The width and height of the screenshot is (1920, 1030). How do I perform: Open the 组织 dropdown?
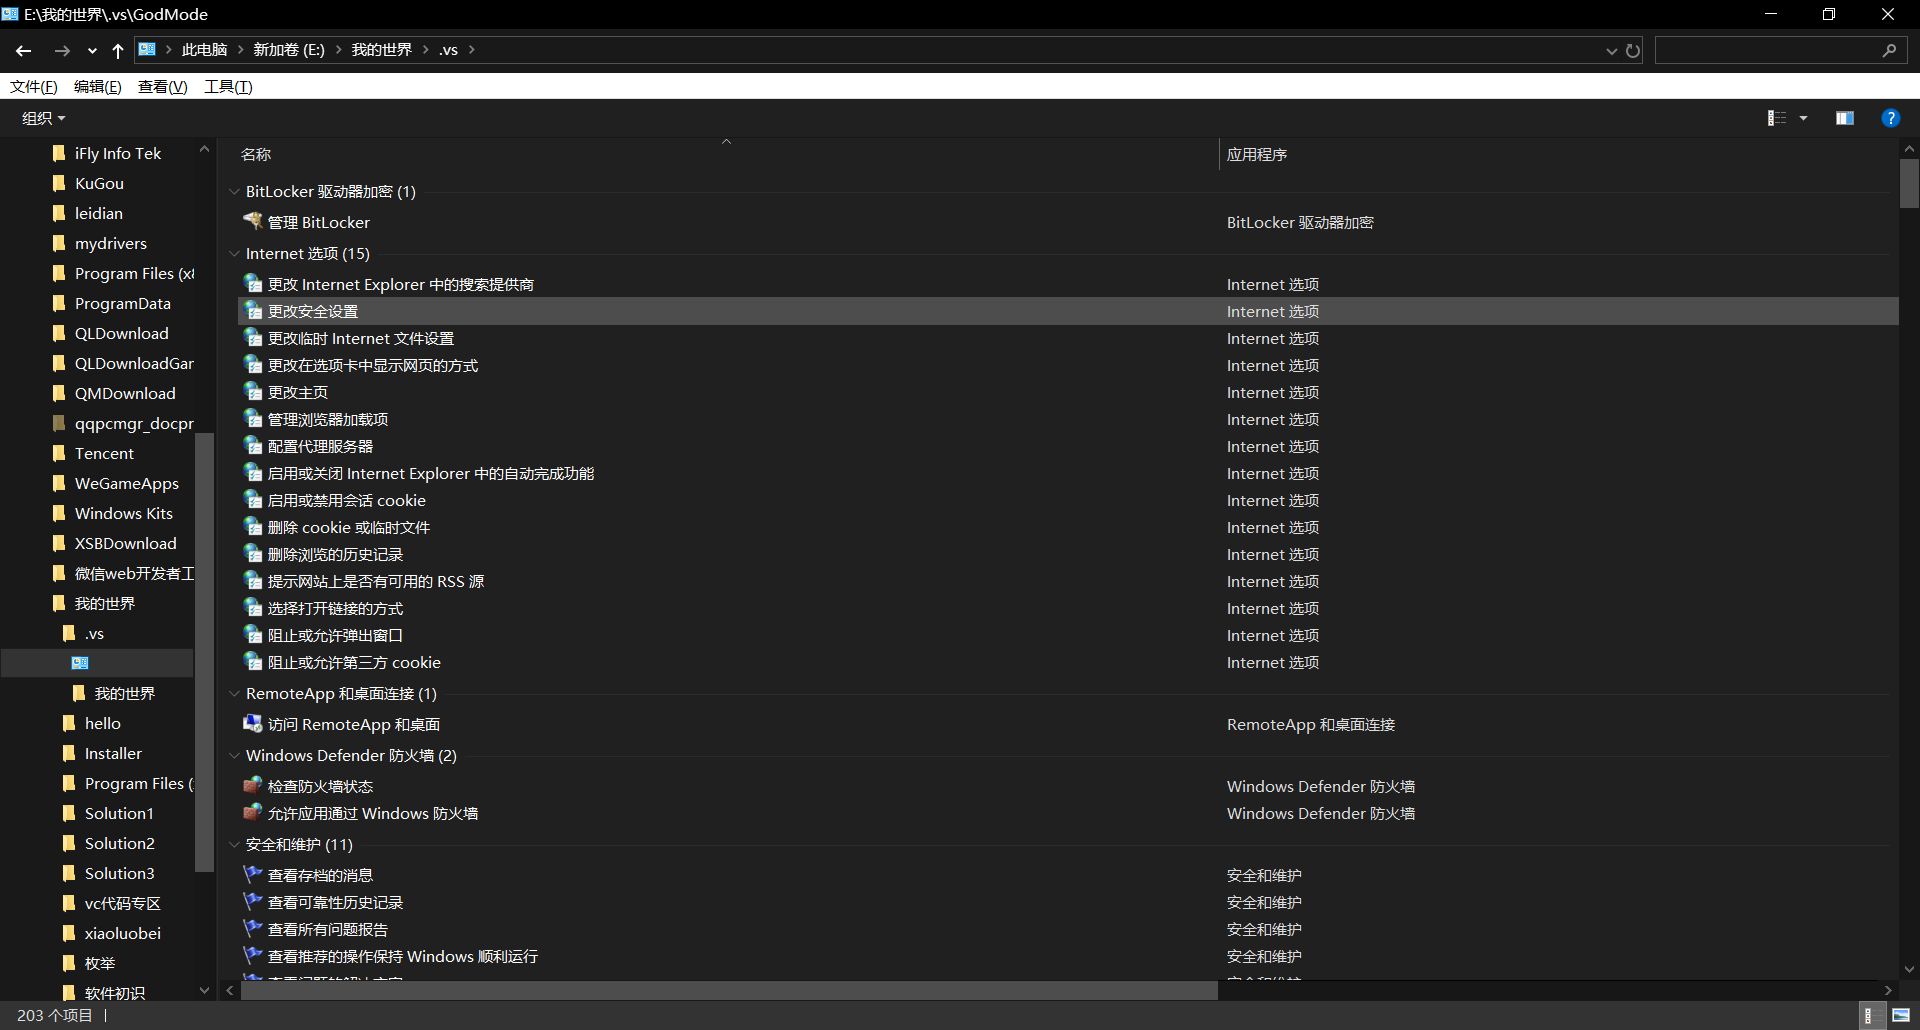(x=44, y=118)
